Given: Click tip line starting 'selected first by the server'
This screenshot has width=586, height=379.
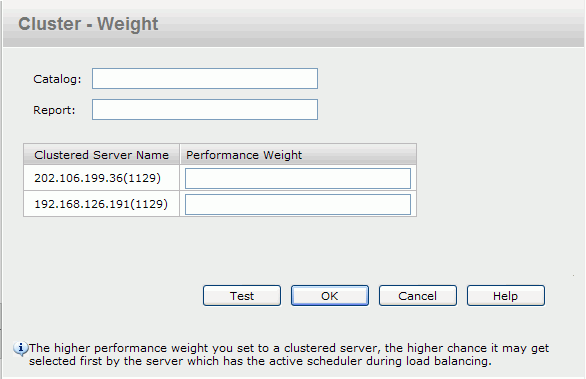Looking at the screenshot, I should click(x=260, y=361).
